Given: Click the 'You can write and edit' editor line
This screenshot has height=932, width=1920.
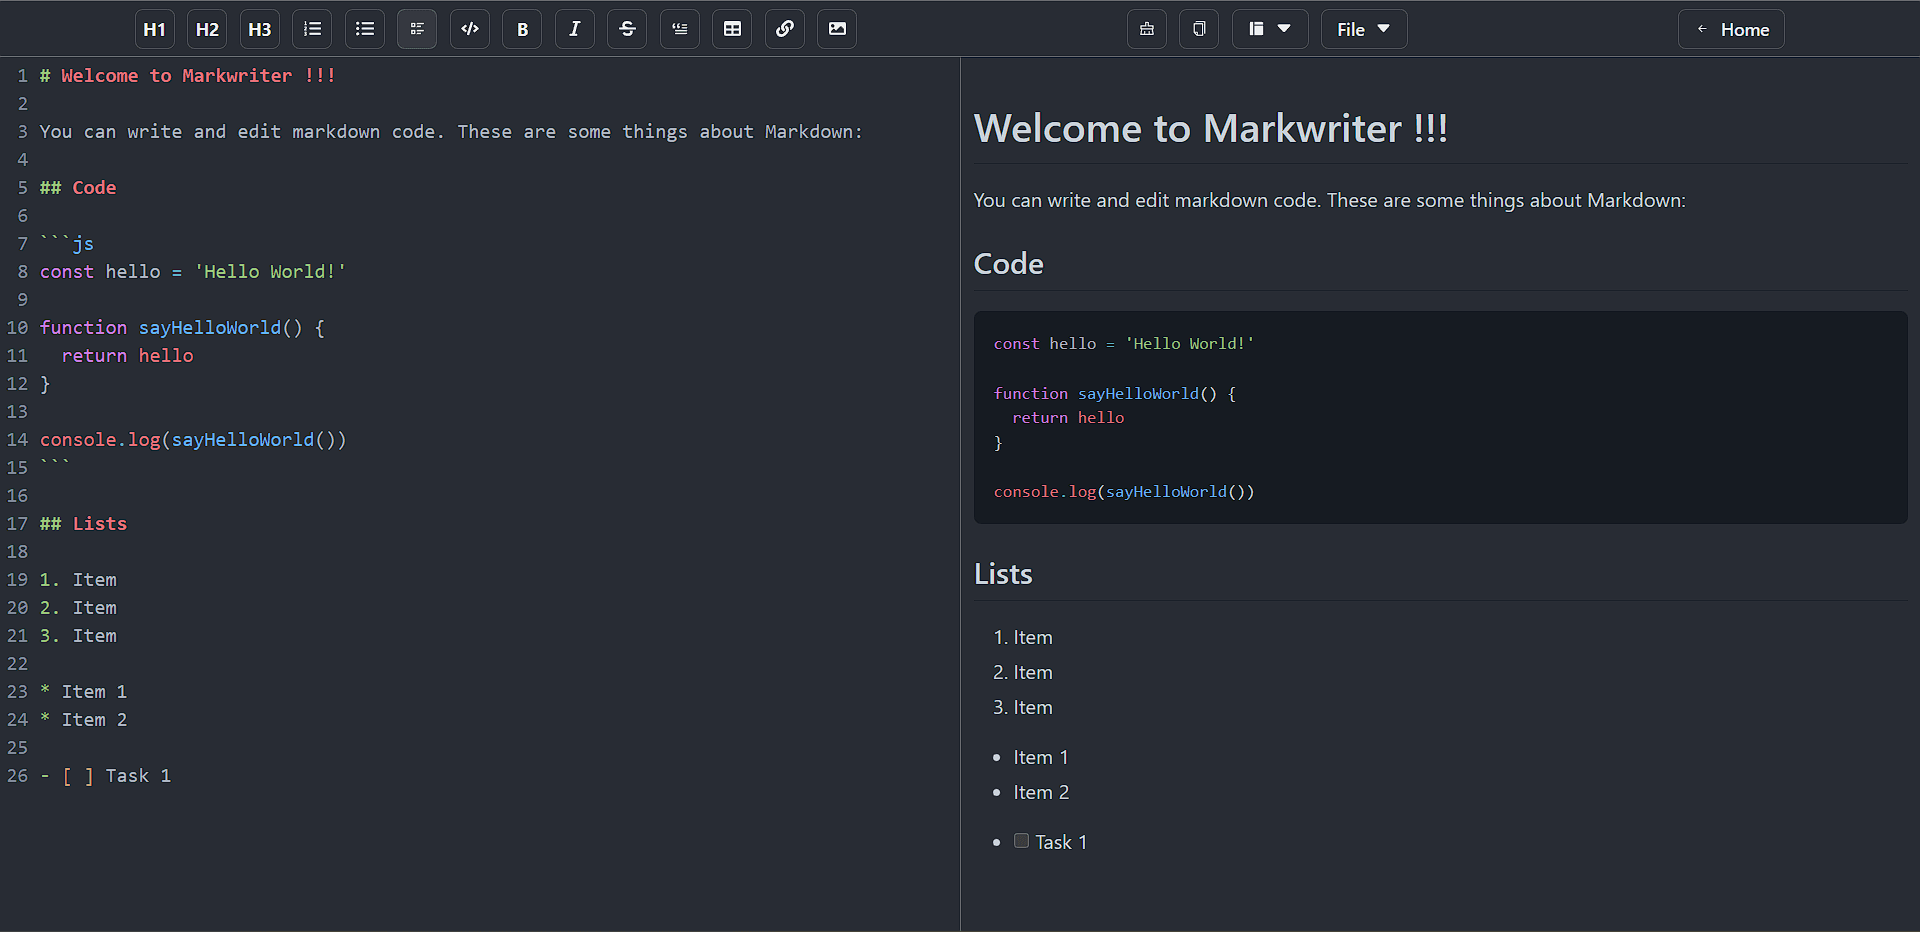Looking at the screenshot, I should 451,132.
